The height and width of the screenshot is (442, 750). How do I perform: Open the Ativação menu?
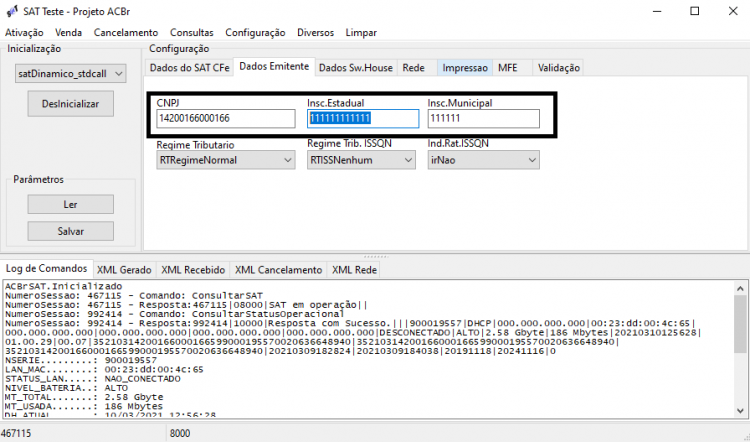pyautogui.click(x=24, y=33)
